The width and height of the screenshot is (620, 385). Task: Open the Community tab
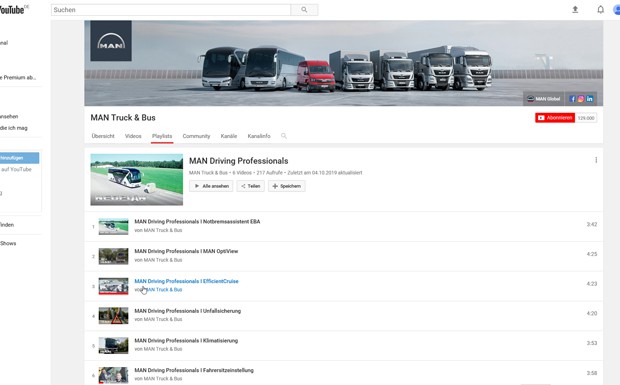(197, 136)
